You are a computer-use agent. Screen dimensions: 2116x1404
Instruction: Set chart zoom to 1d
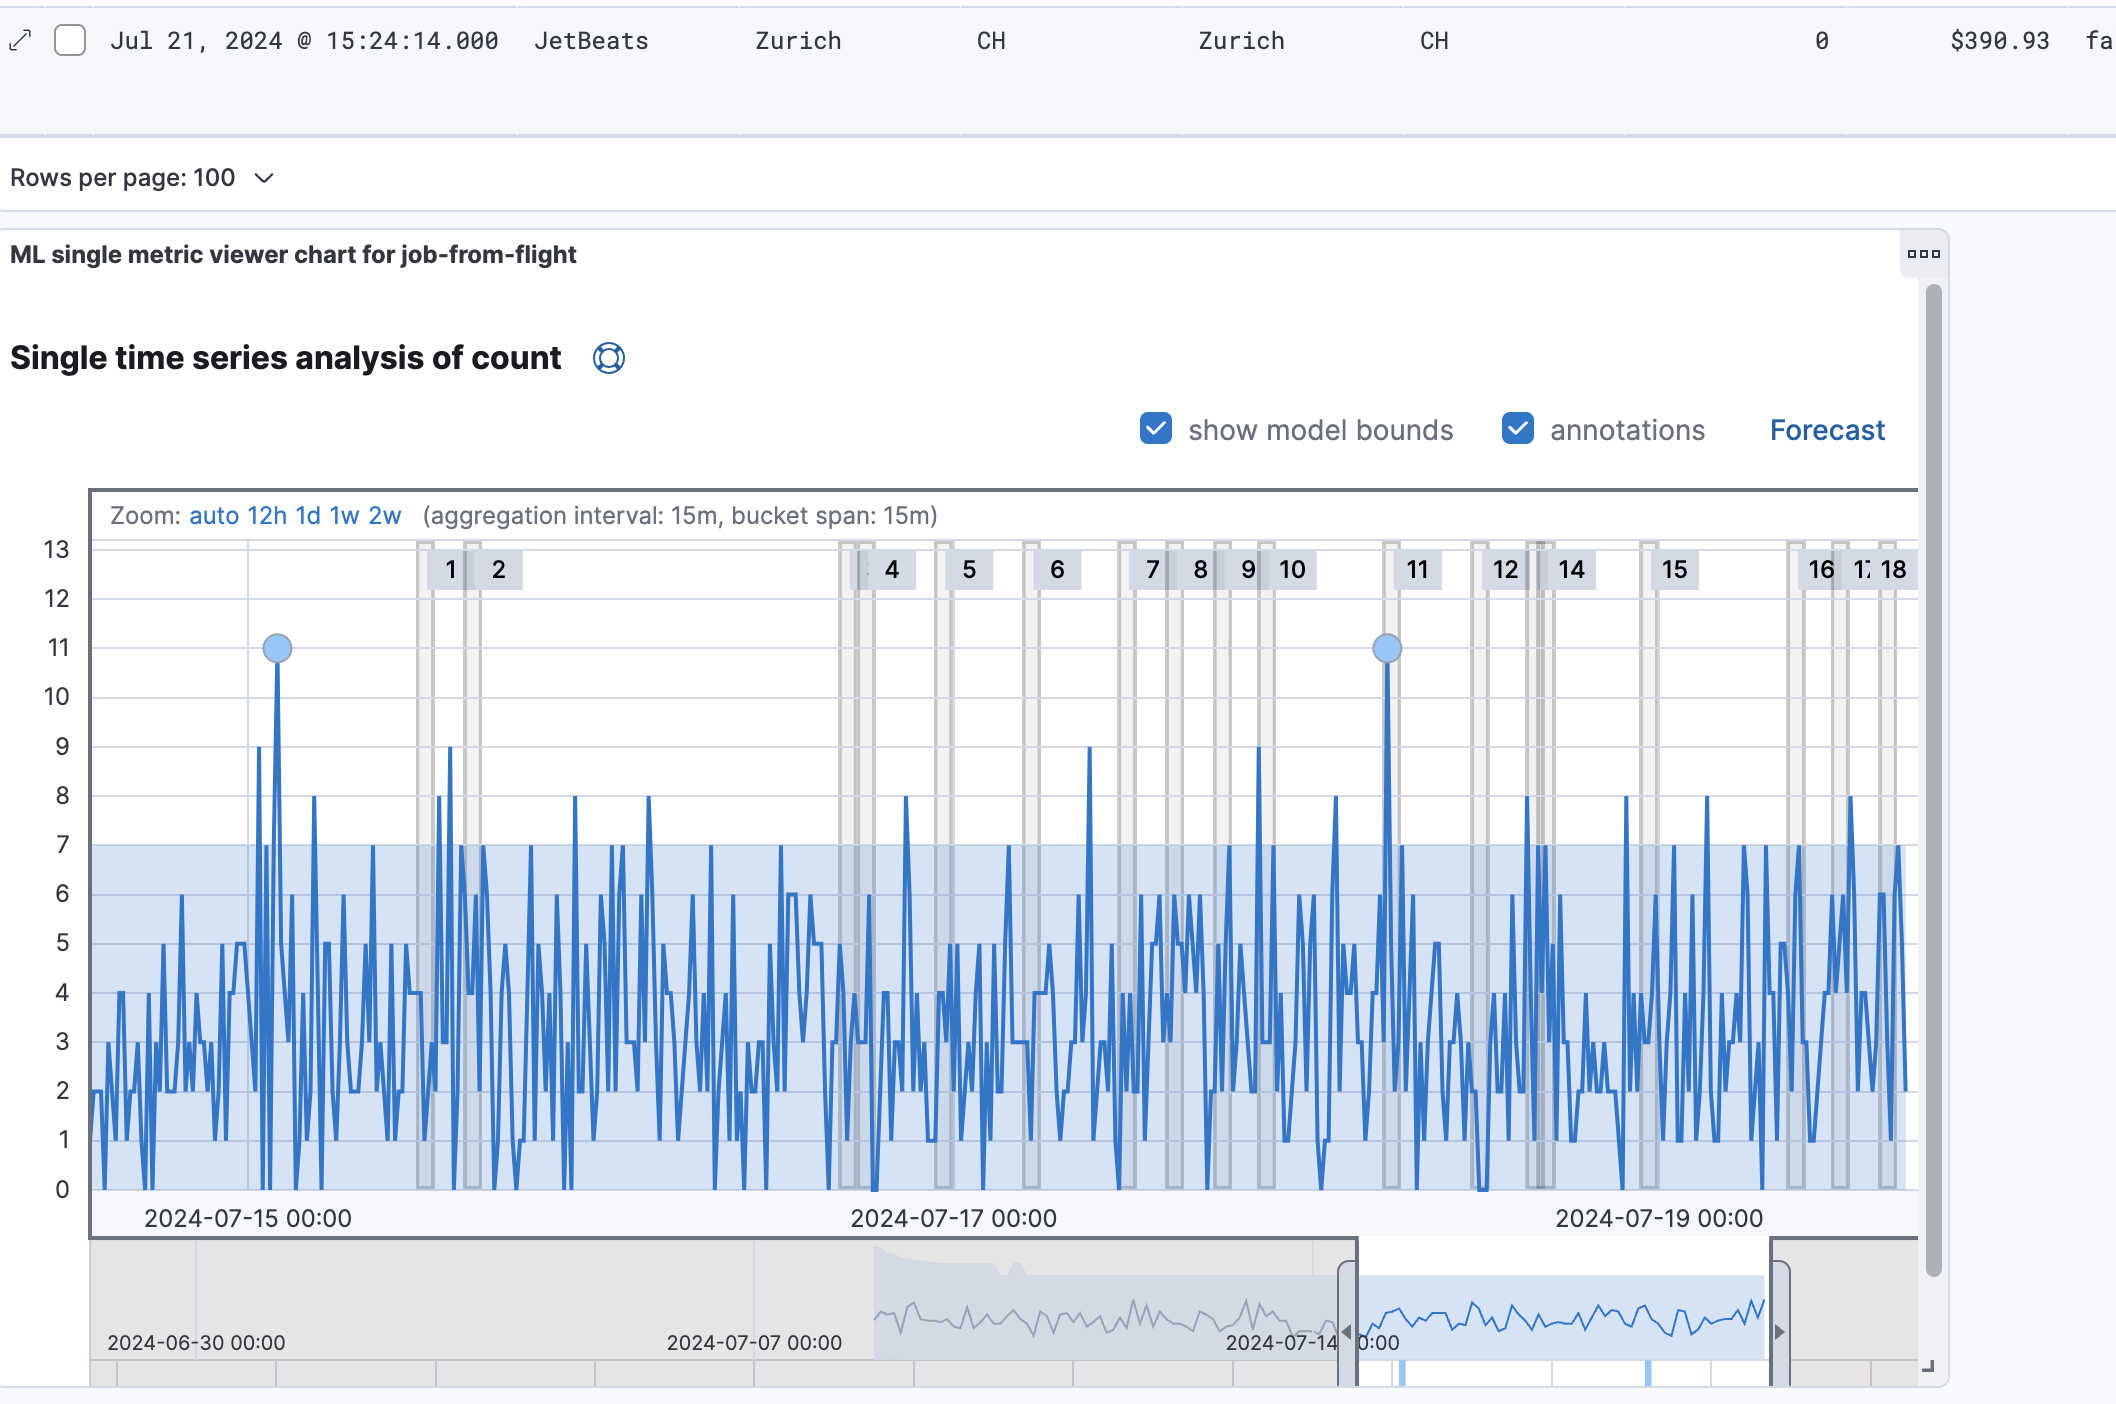pos(308,516)
